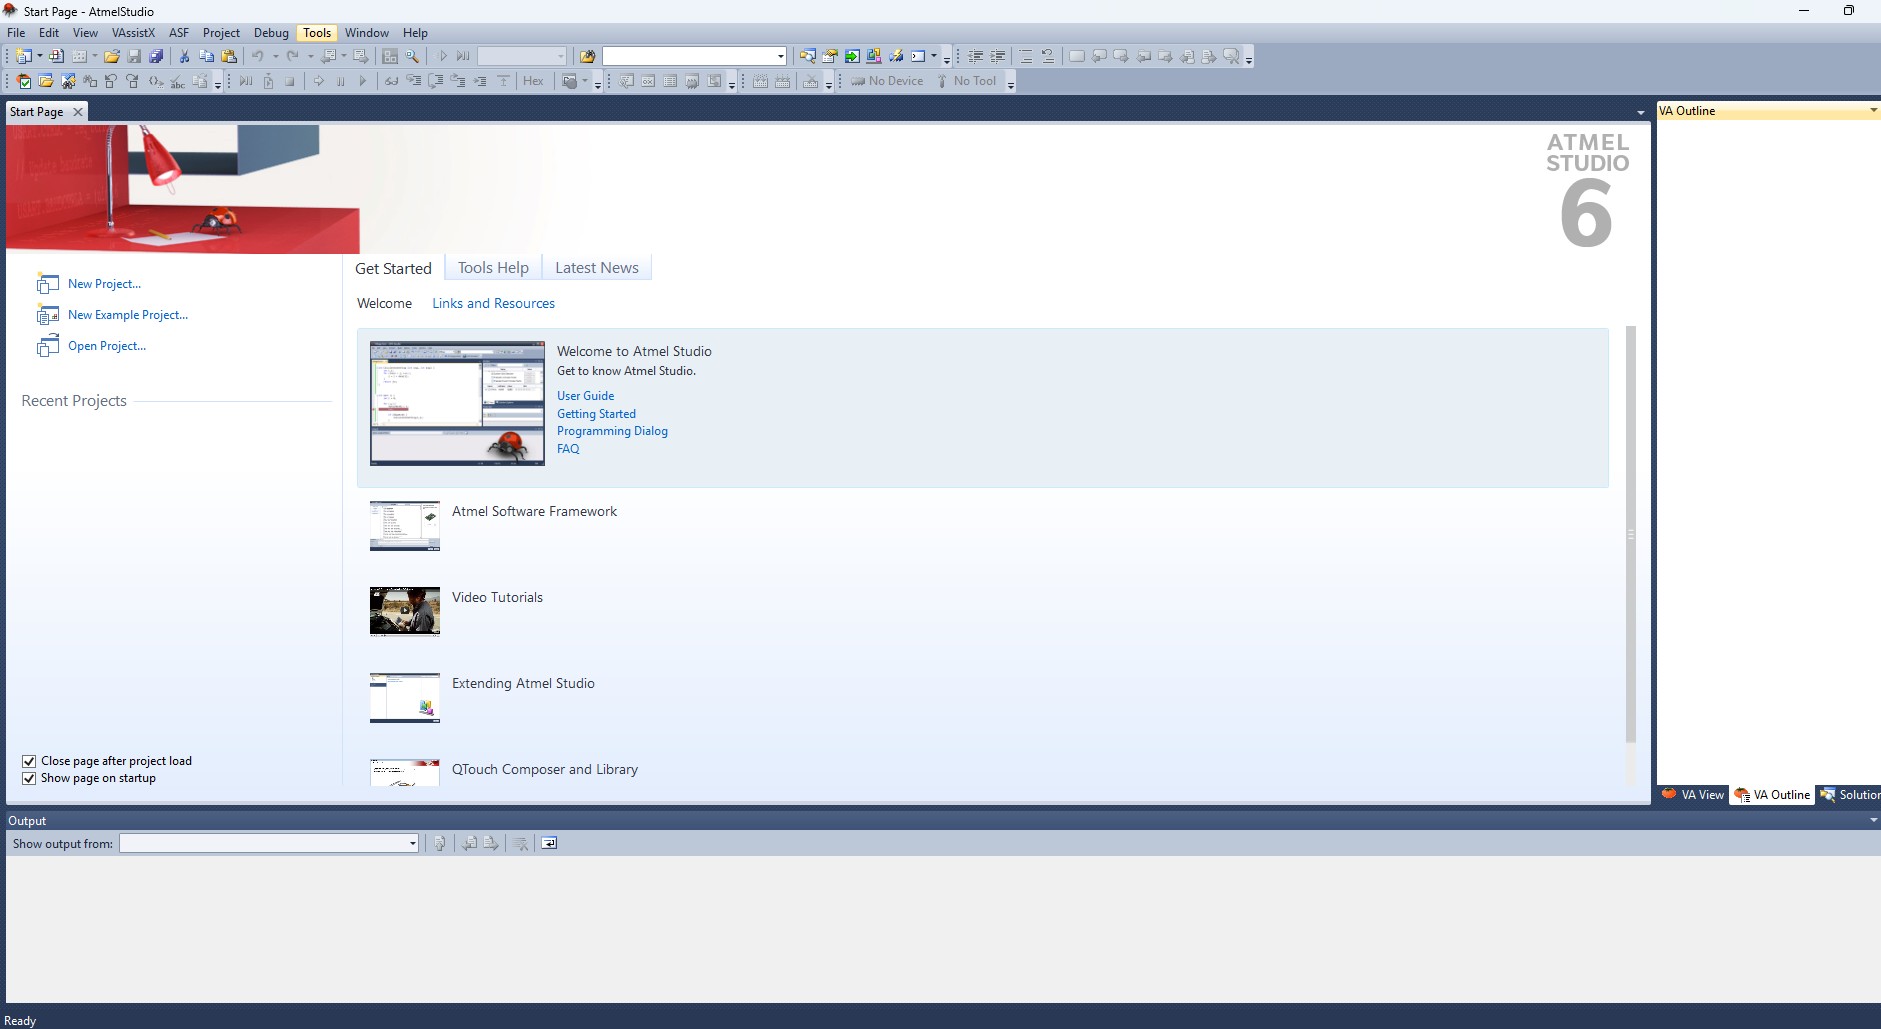Click the Find magnifier icon in toolbar
Screen dimensions: 1881x1029
(x=412, y=56)
